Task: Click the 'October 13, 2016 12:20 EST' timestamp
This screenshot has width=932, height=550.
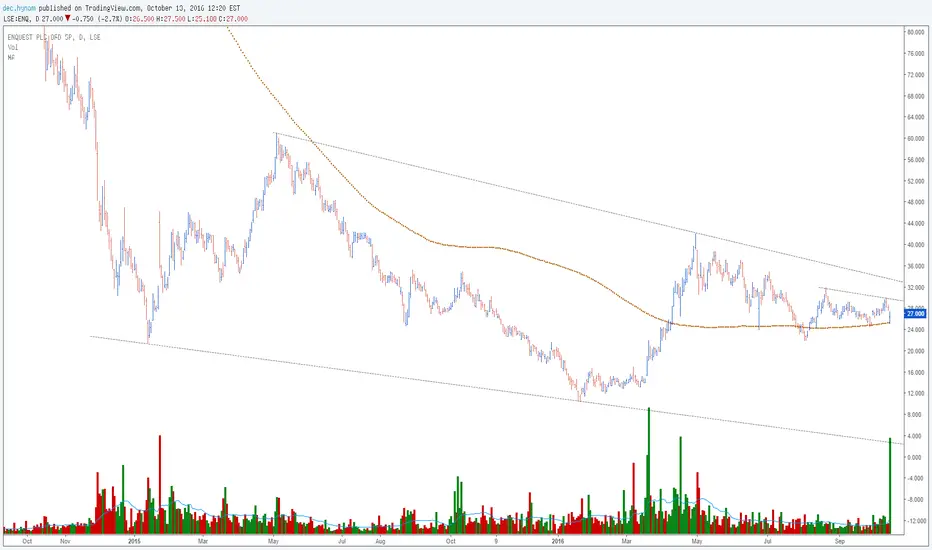Action: tap(193, 8)
